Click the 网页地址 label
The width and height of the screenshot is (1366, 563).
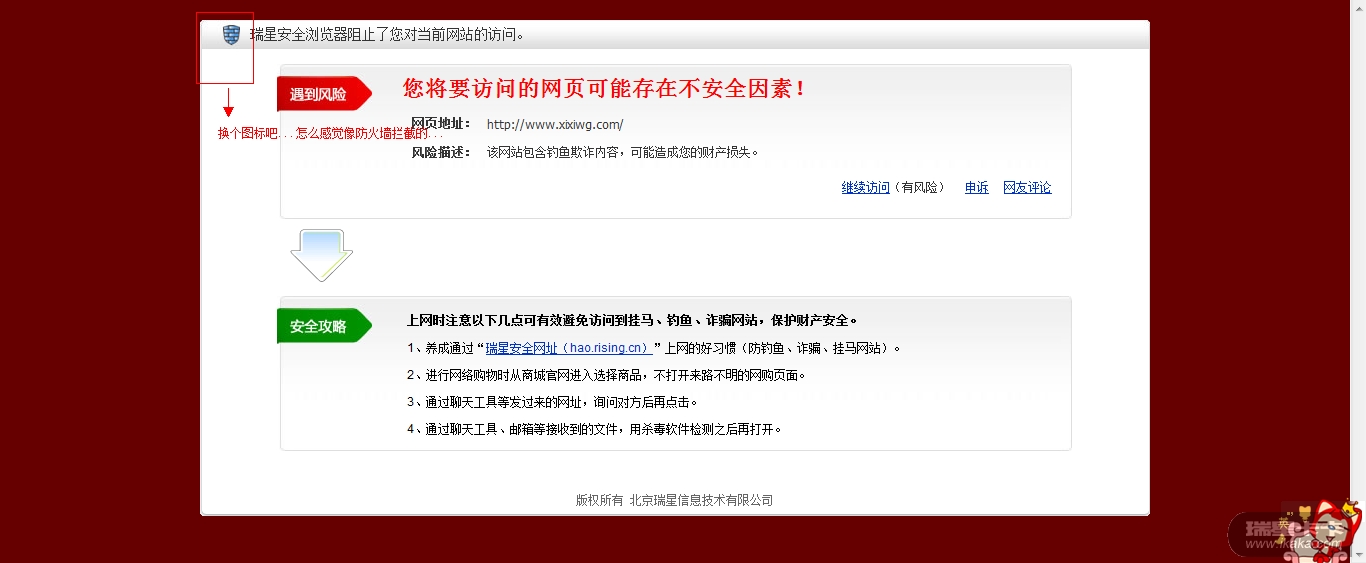pyautogui.click(x=440, y=124)
